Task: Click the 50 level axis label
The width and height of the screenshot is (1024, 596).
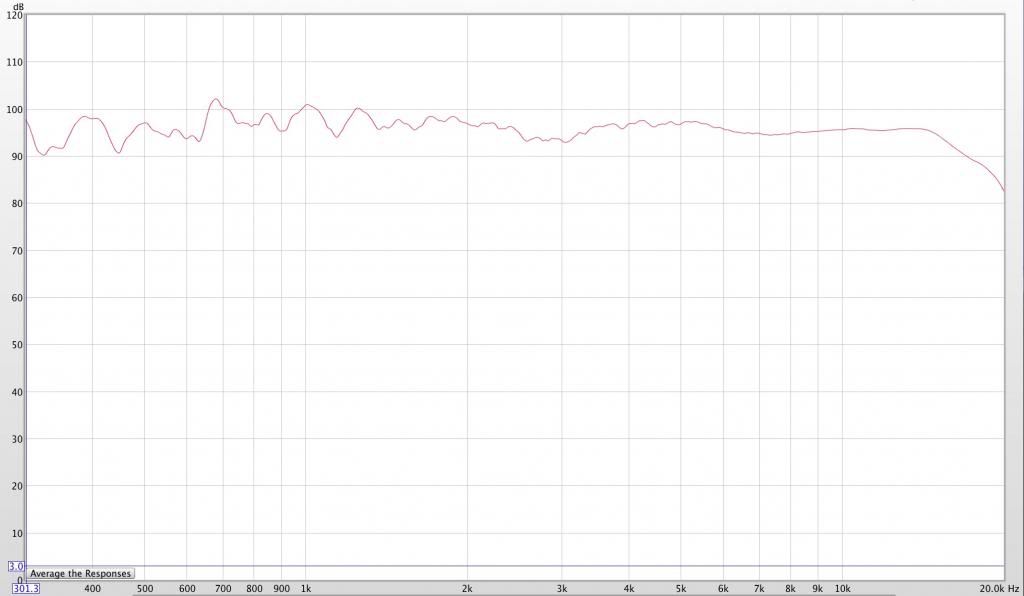Action: [x=17, y=345]
